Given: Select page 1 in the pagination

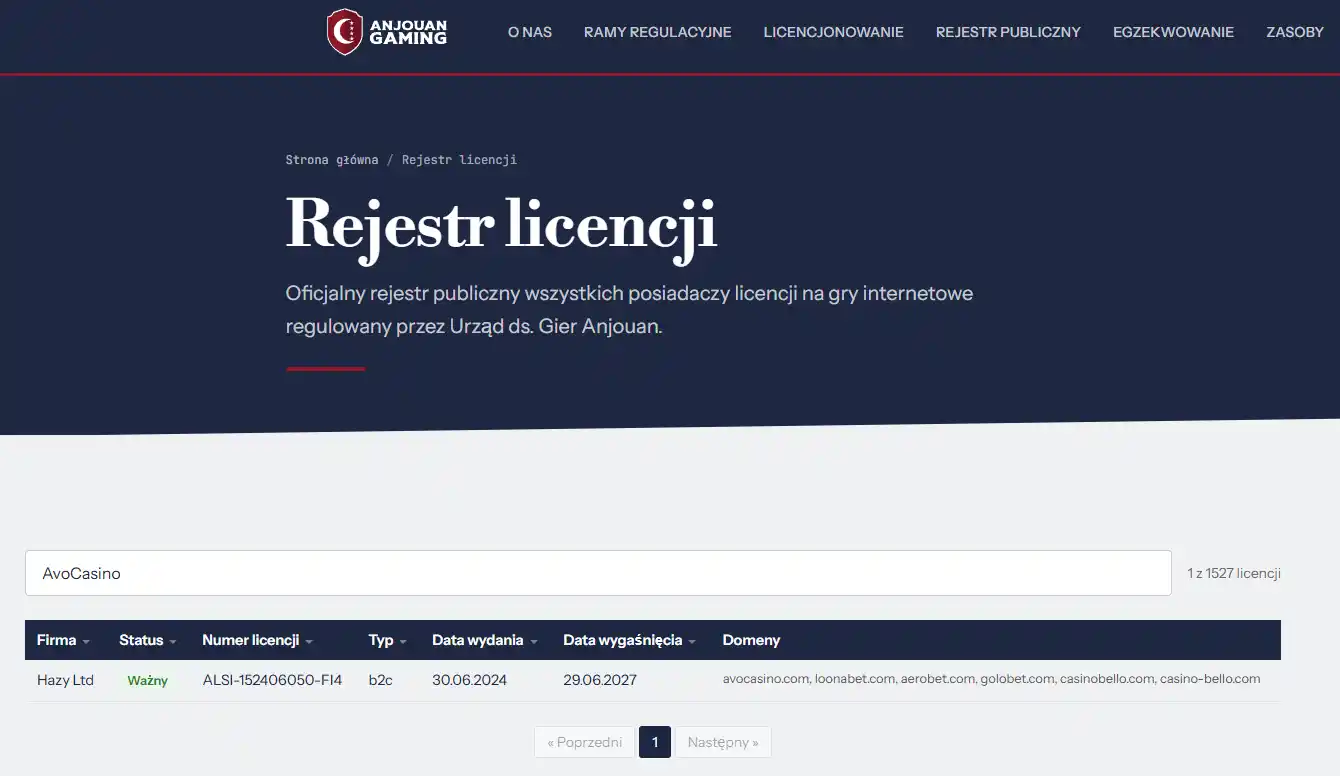Looking at the screenshot, I should pyautogui.click(x=655, y=742).
